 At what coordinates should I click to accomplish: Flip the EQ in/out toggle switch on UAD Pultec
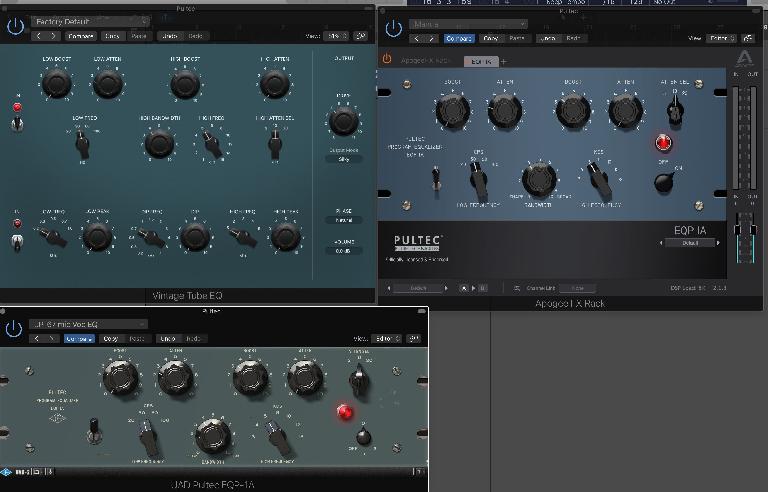(94, 430)
